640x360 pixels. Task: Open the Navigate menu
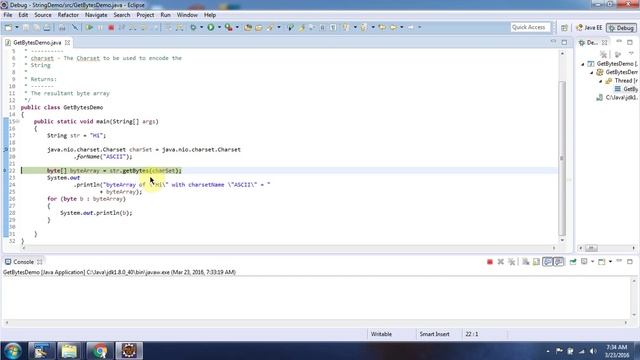click(96, 15)
